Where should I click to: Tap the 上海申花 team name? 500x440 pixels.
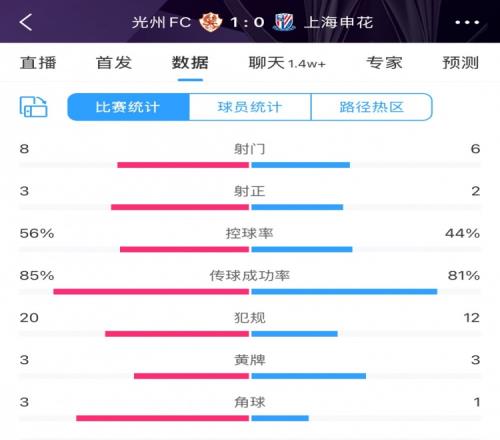[339, 22]
